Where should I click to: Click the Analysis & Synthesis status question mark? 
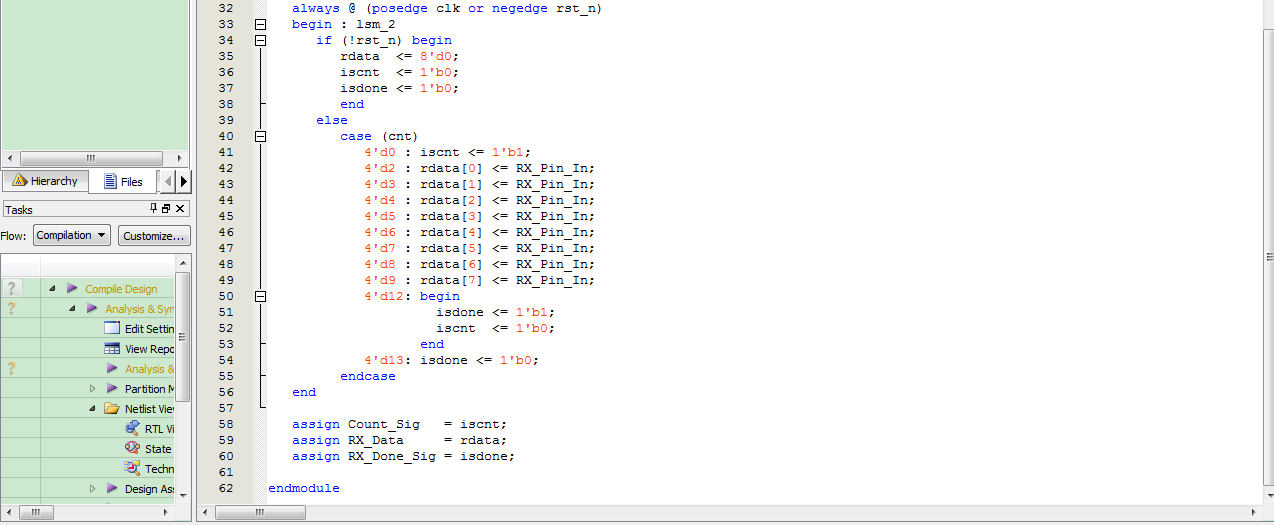[12, 309]
